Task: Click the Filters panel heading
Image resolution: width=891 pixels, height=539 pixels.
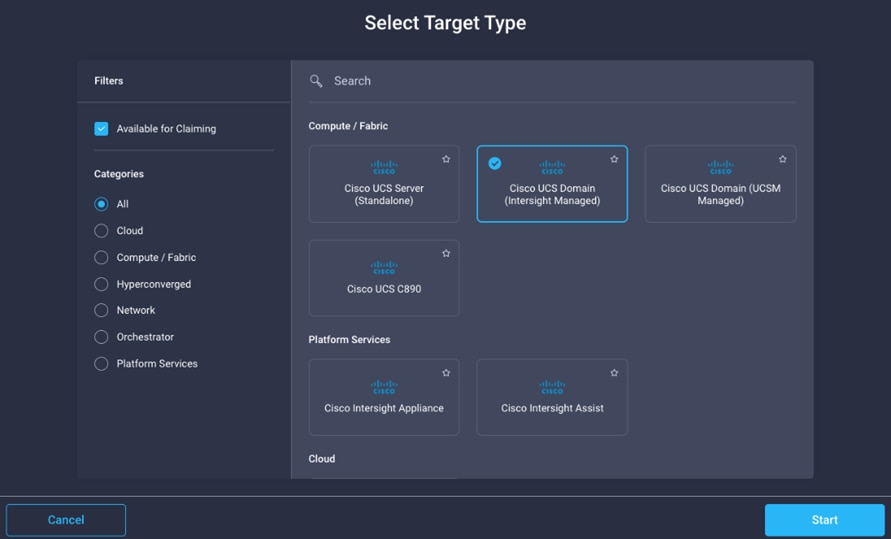Action: tap(109, 81)
